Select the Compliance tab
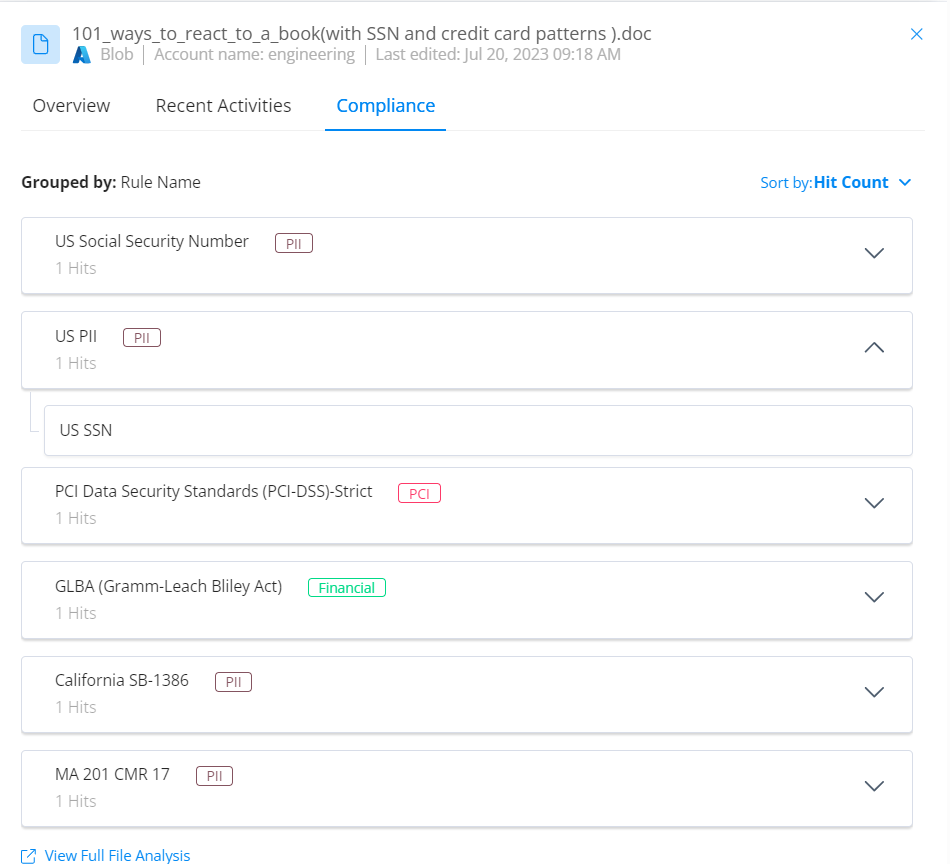 [x=385, y=105]
